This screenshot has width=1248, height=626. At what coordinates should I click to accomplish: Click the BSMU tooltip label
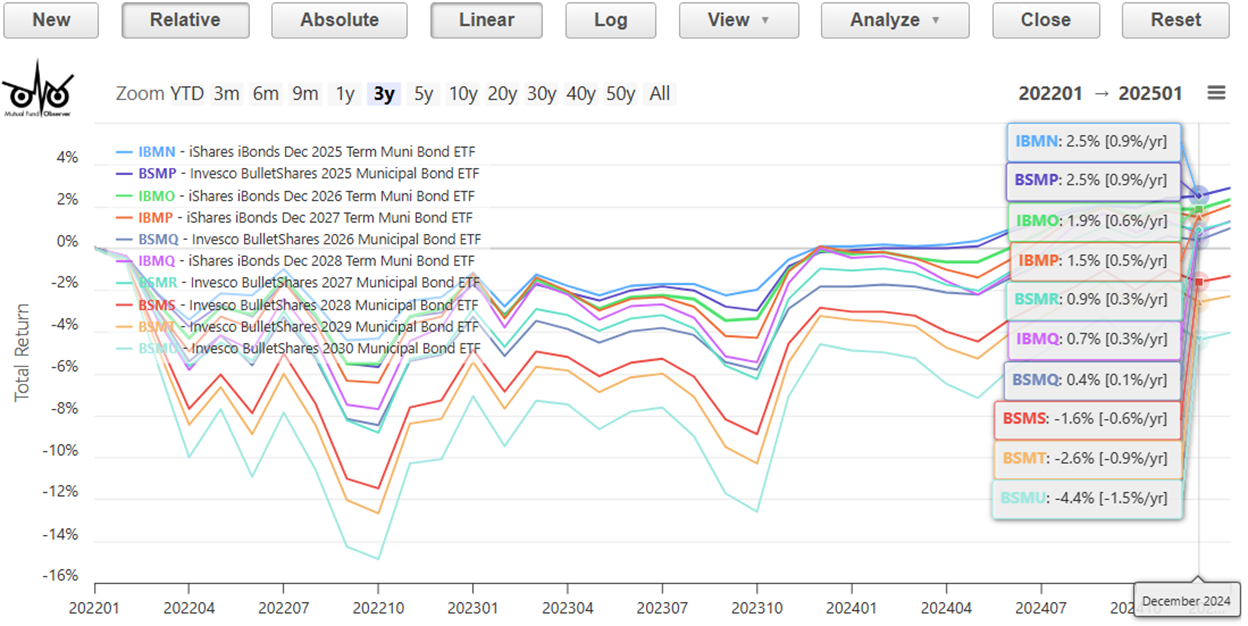[x=1086, y=498]
